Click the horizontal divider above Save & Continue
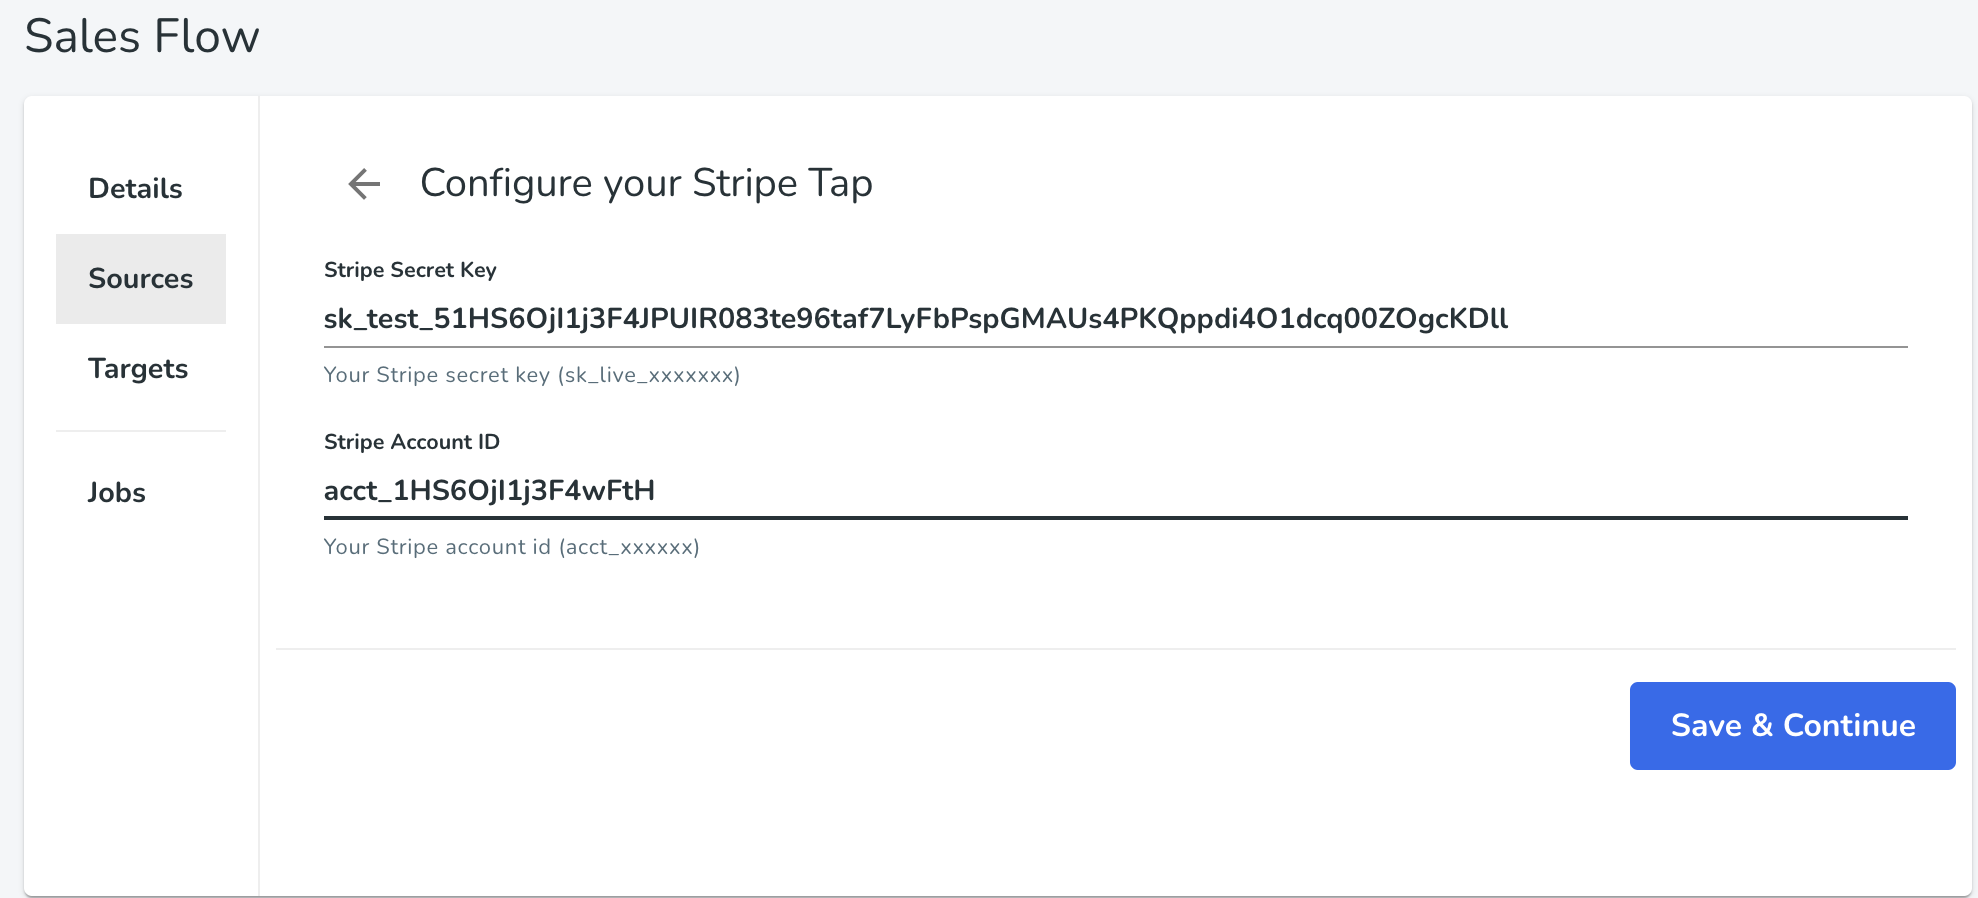This screenshot has width=1978, height=898. click(1116, 649)
